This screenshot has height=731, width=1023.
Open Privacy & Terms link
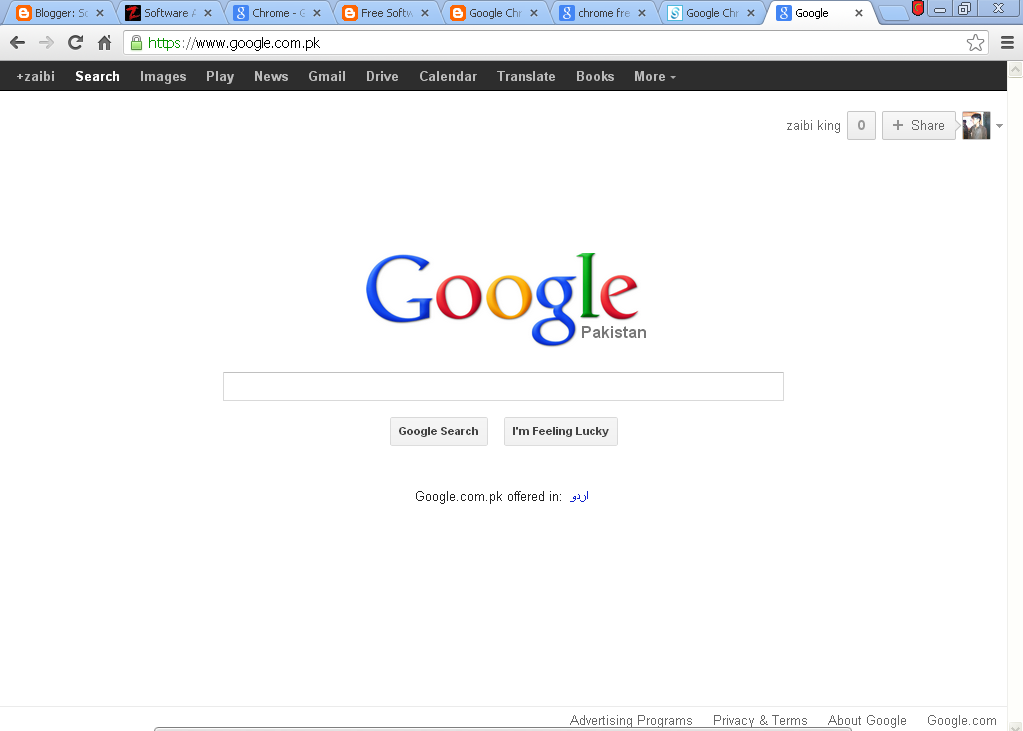click(x=760, y=721)
